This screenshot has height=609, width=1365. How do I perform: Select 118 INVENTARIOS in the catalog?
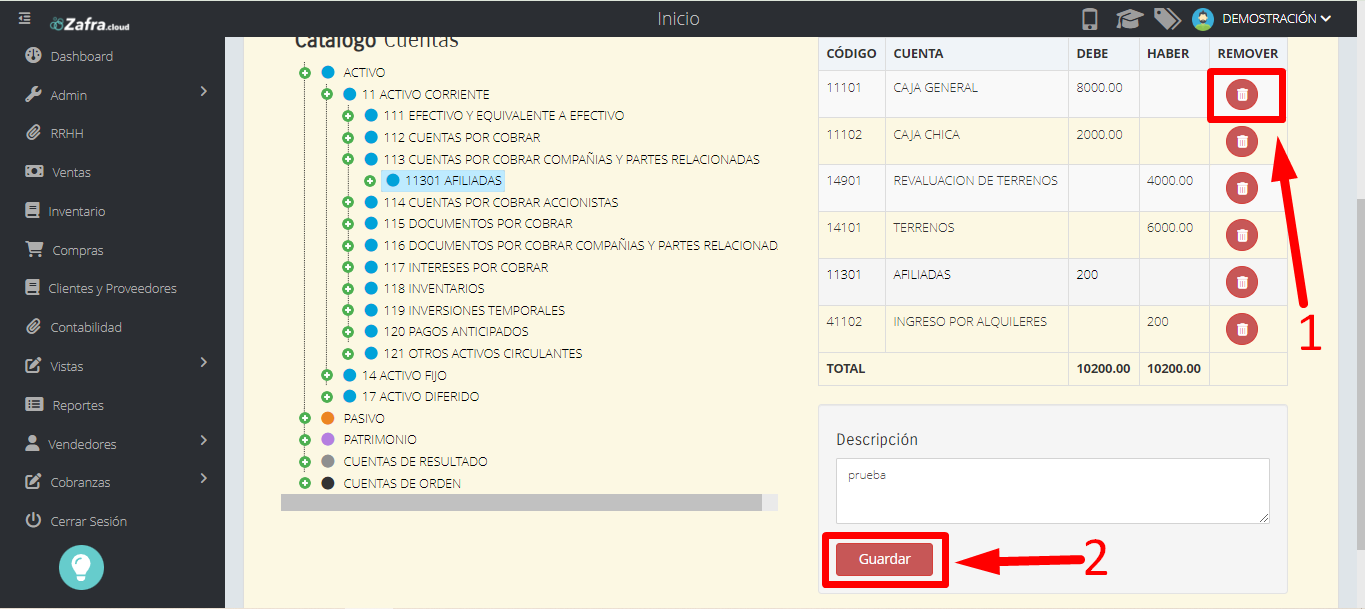[x=433, y=289]
